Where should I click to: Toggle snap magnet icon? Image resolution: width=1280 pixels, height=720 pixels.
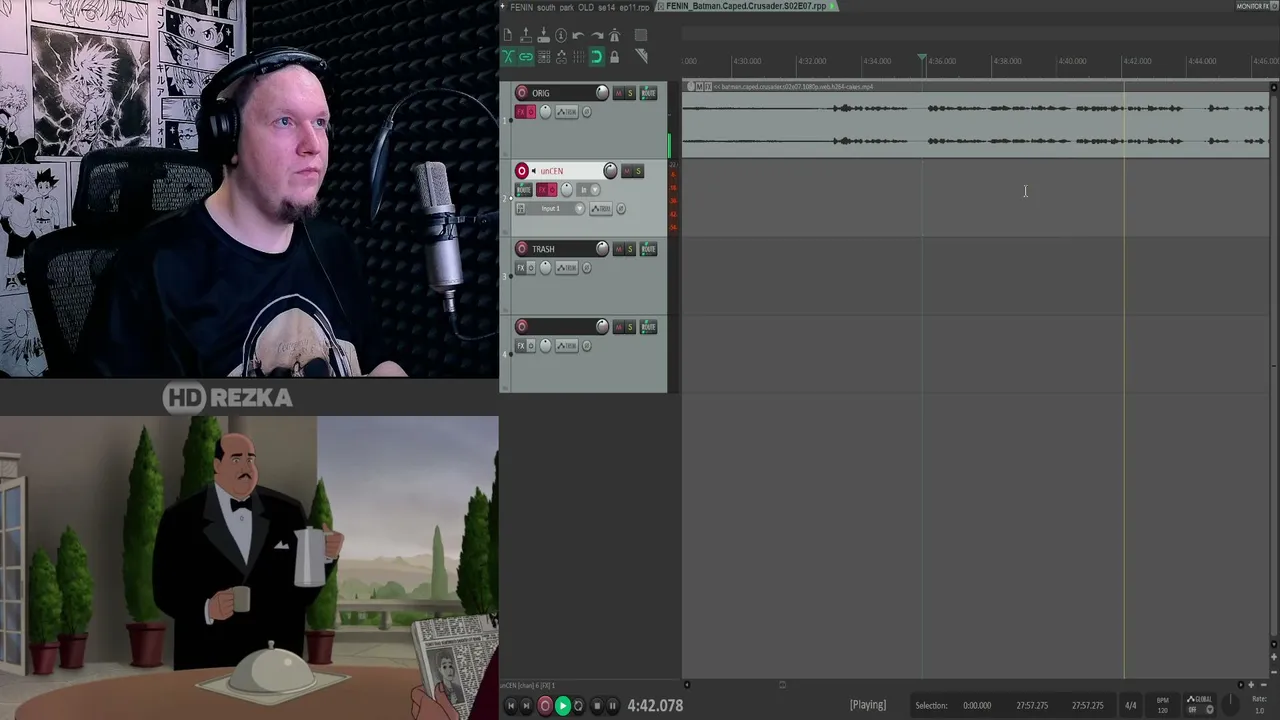pyautogui.click(x=596, y=57)
